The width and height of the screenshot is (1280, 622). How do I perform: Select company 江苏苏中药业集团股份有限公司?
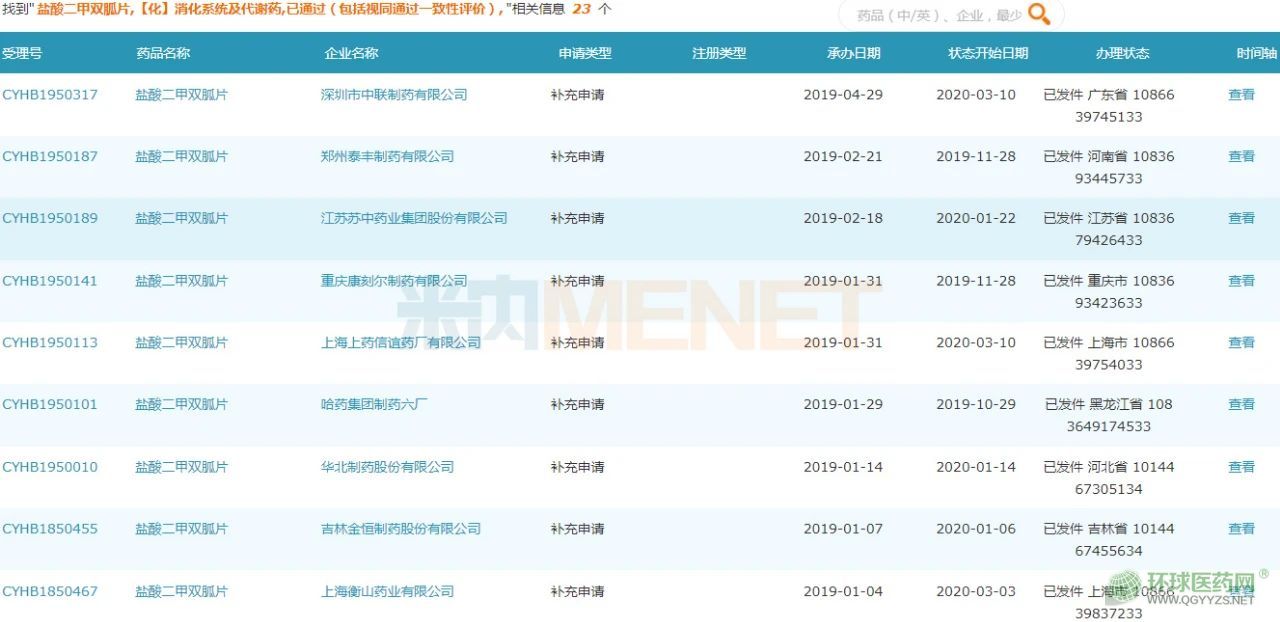pos(413,218)
